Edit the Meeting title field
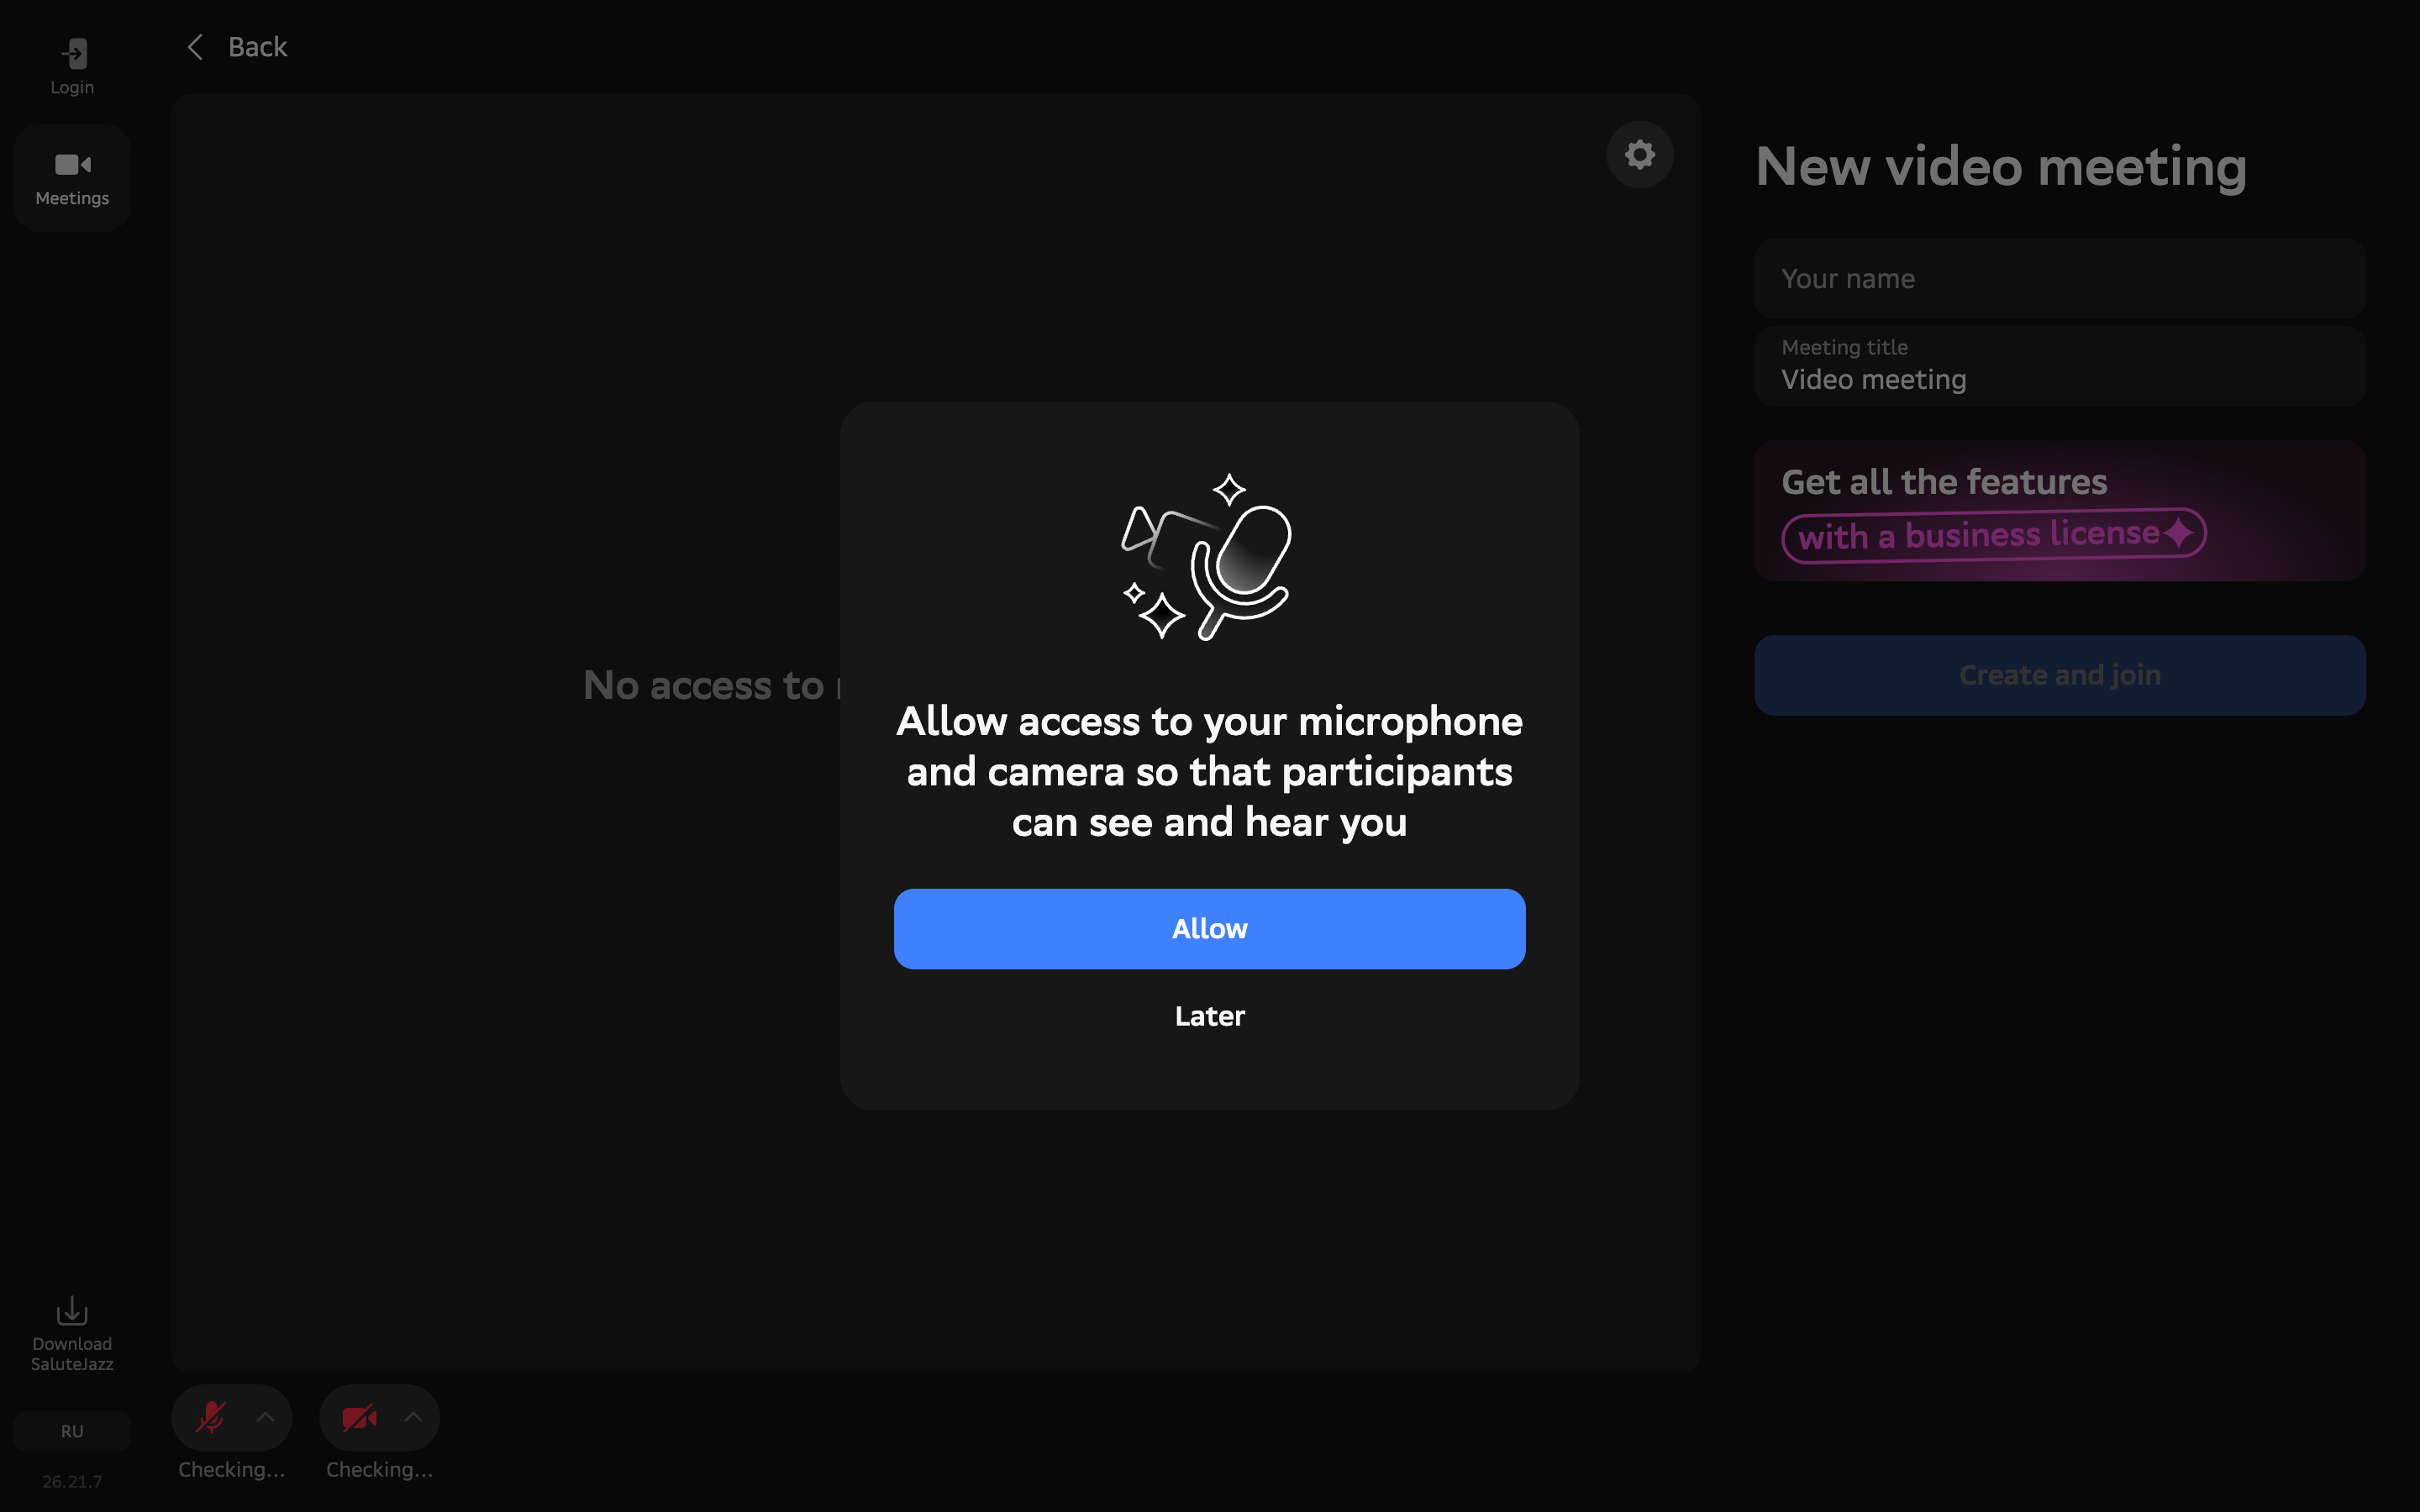 [2059, 366]
